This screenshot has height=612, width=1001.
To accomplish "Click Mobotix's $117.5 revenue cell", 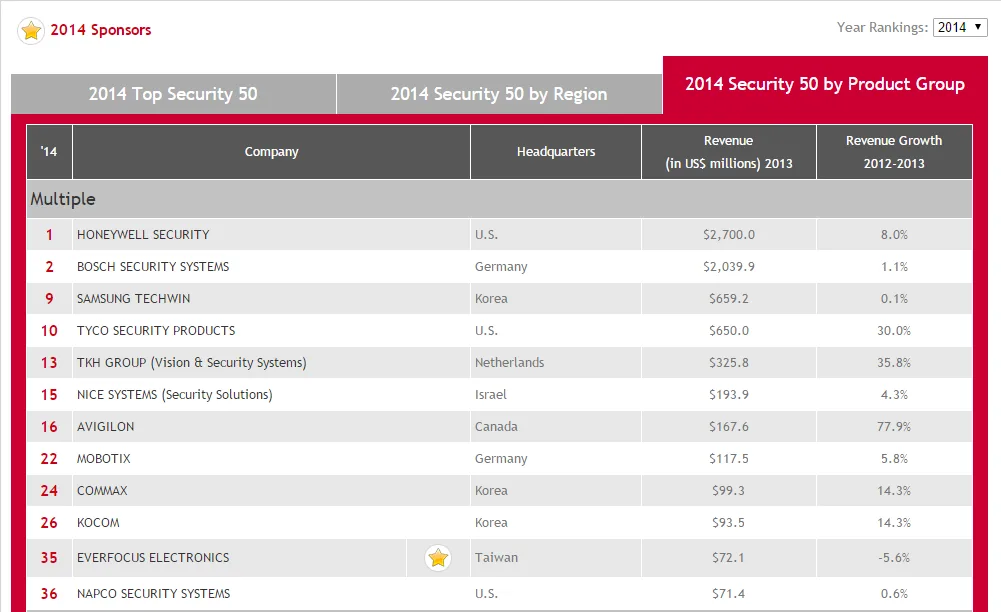I will coord(728,459).
